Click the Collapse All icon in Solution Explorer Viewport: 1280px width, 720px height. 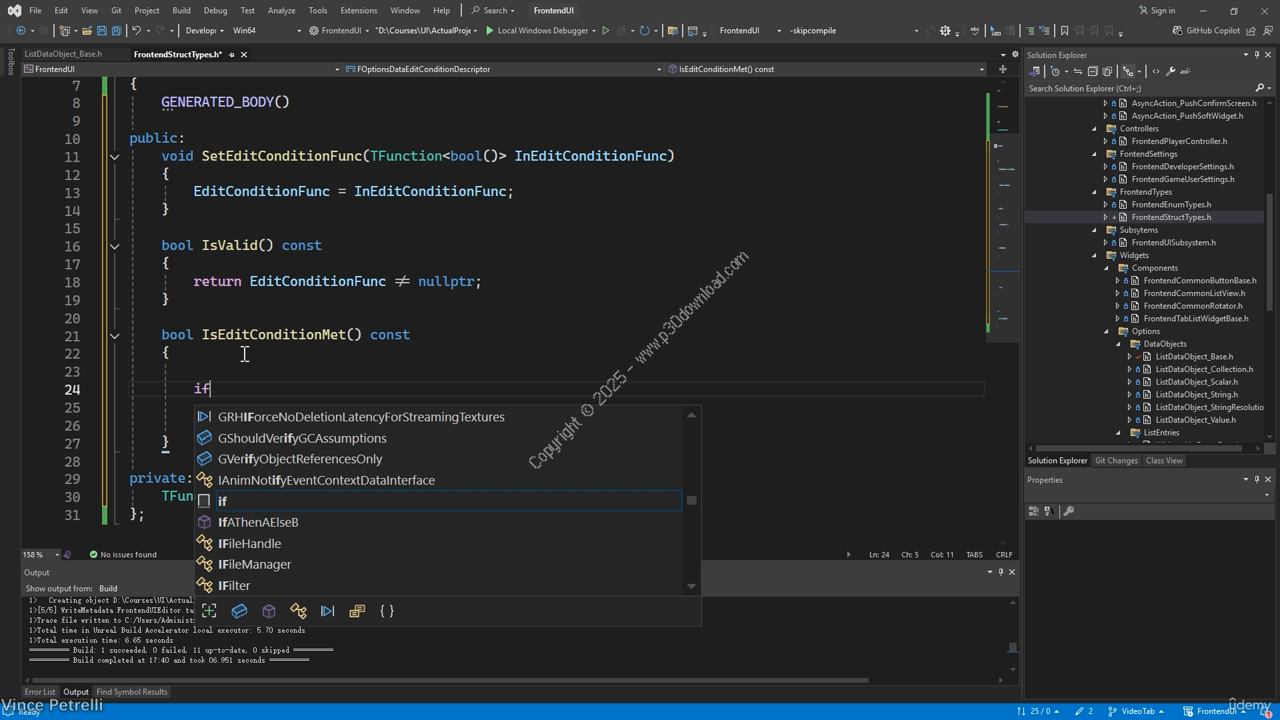tap(1093, 71)
